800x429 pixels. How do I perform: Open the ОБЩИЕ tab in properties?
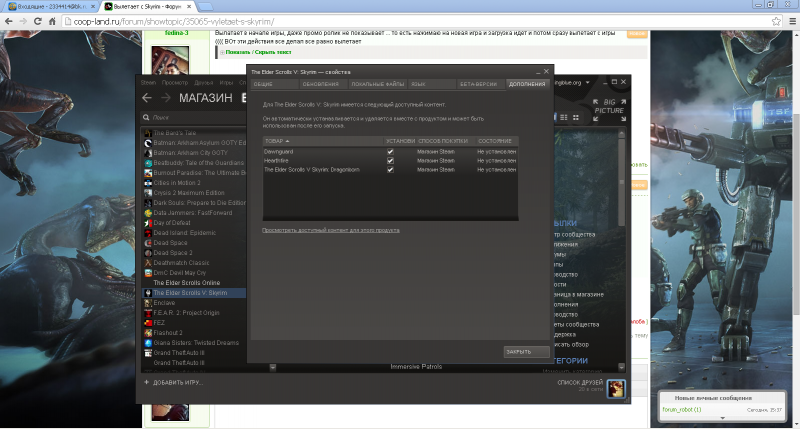pyautogui.click(x=274, y=84)
